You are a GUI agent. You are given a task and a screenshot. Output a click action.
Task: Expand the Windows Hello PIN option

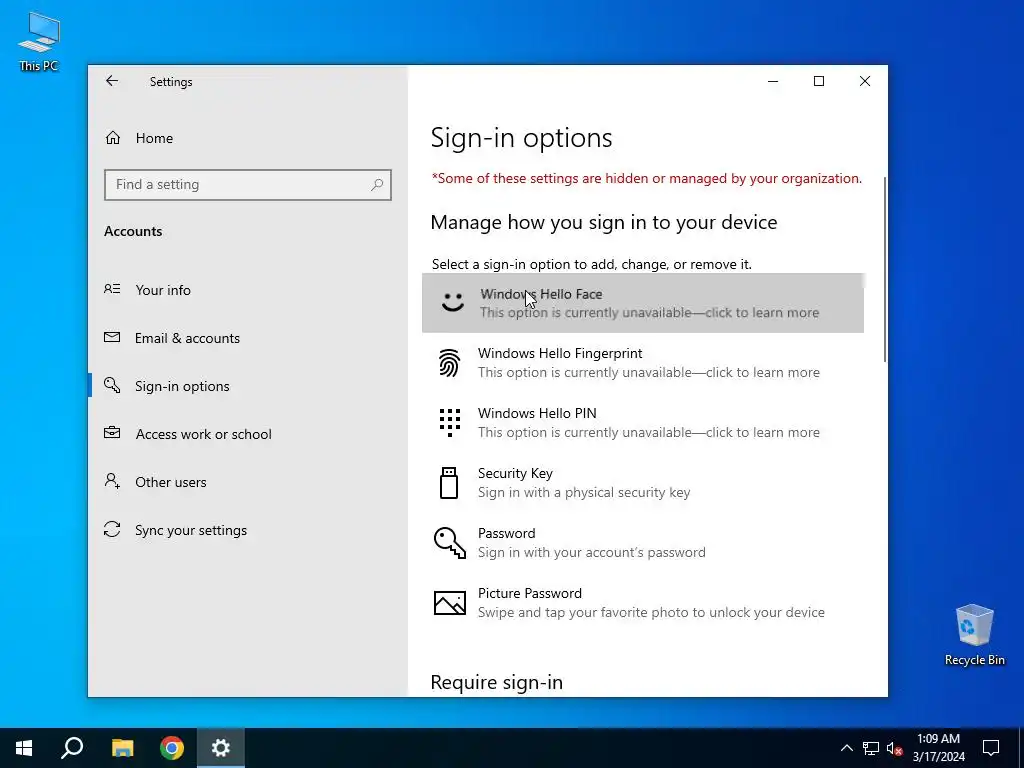coord(643,423)
